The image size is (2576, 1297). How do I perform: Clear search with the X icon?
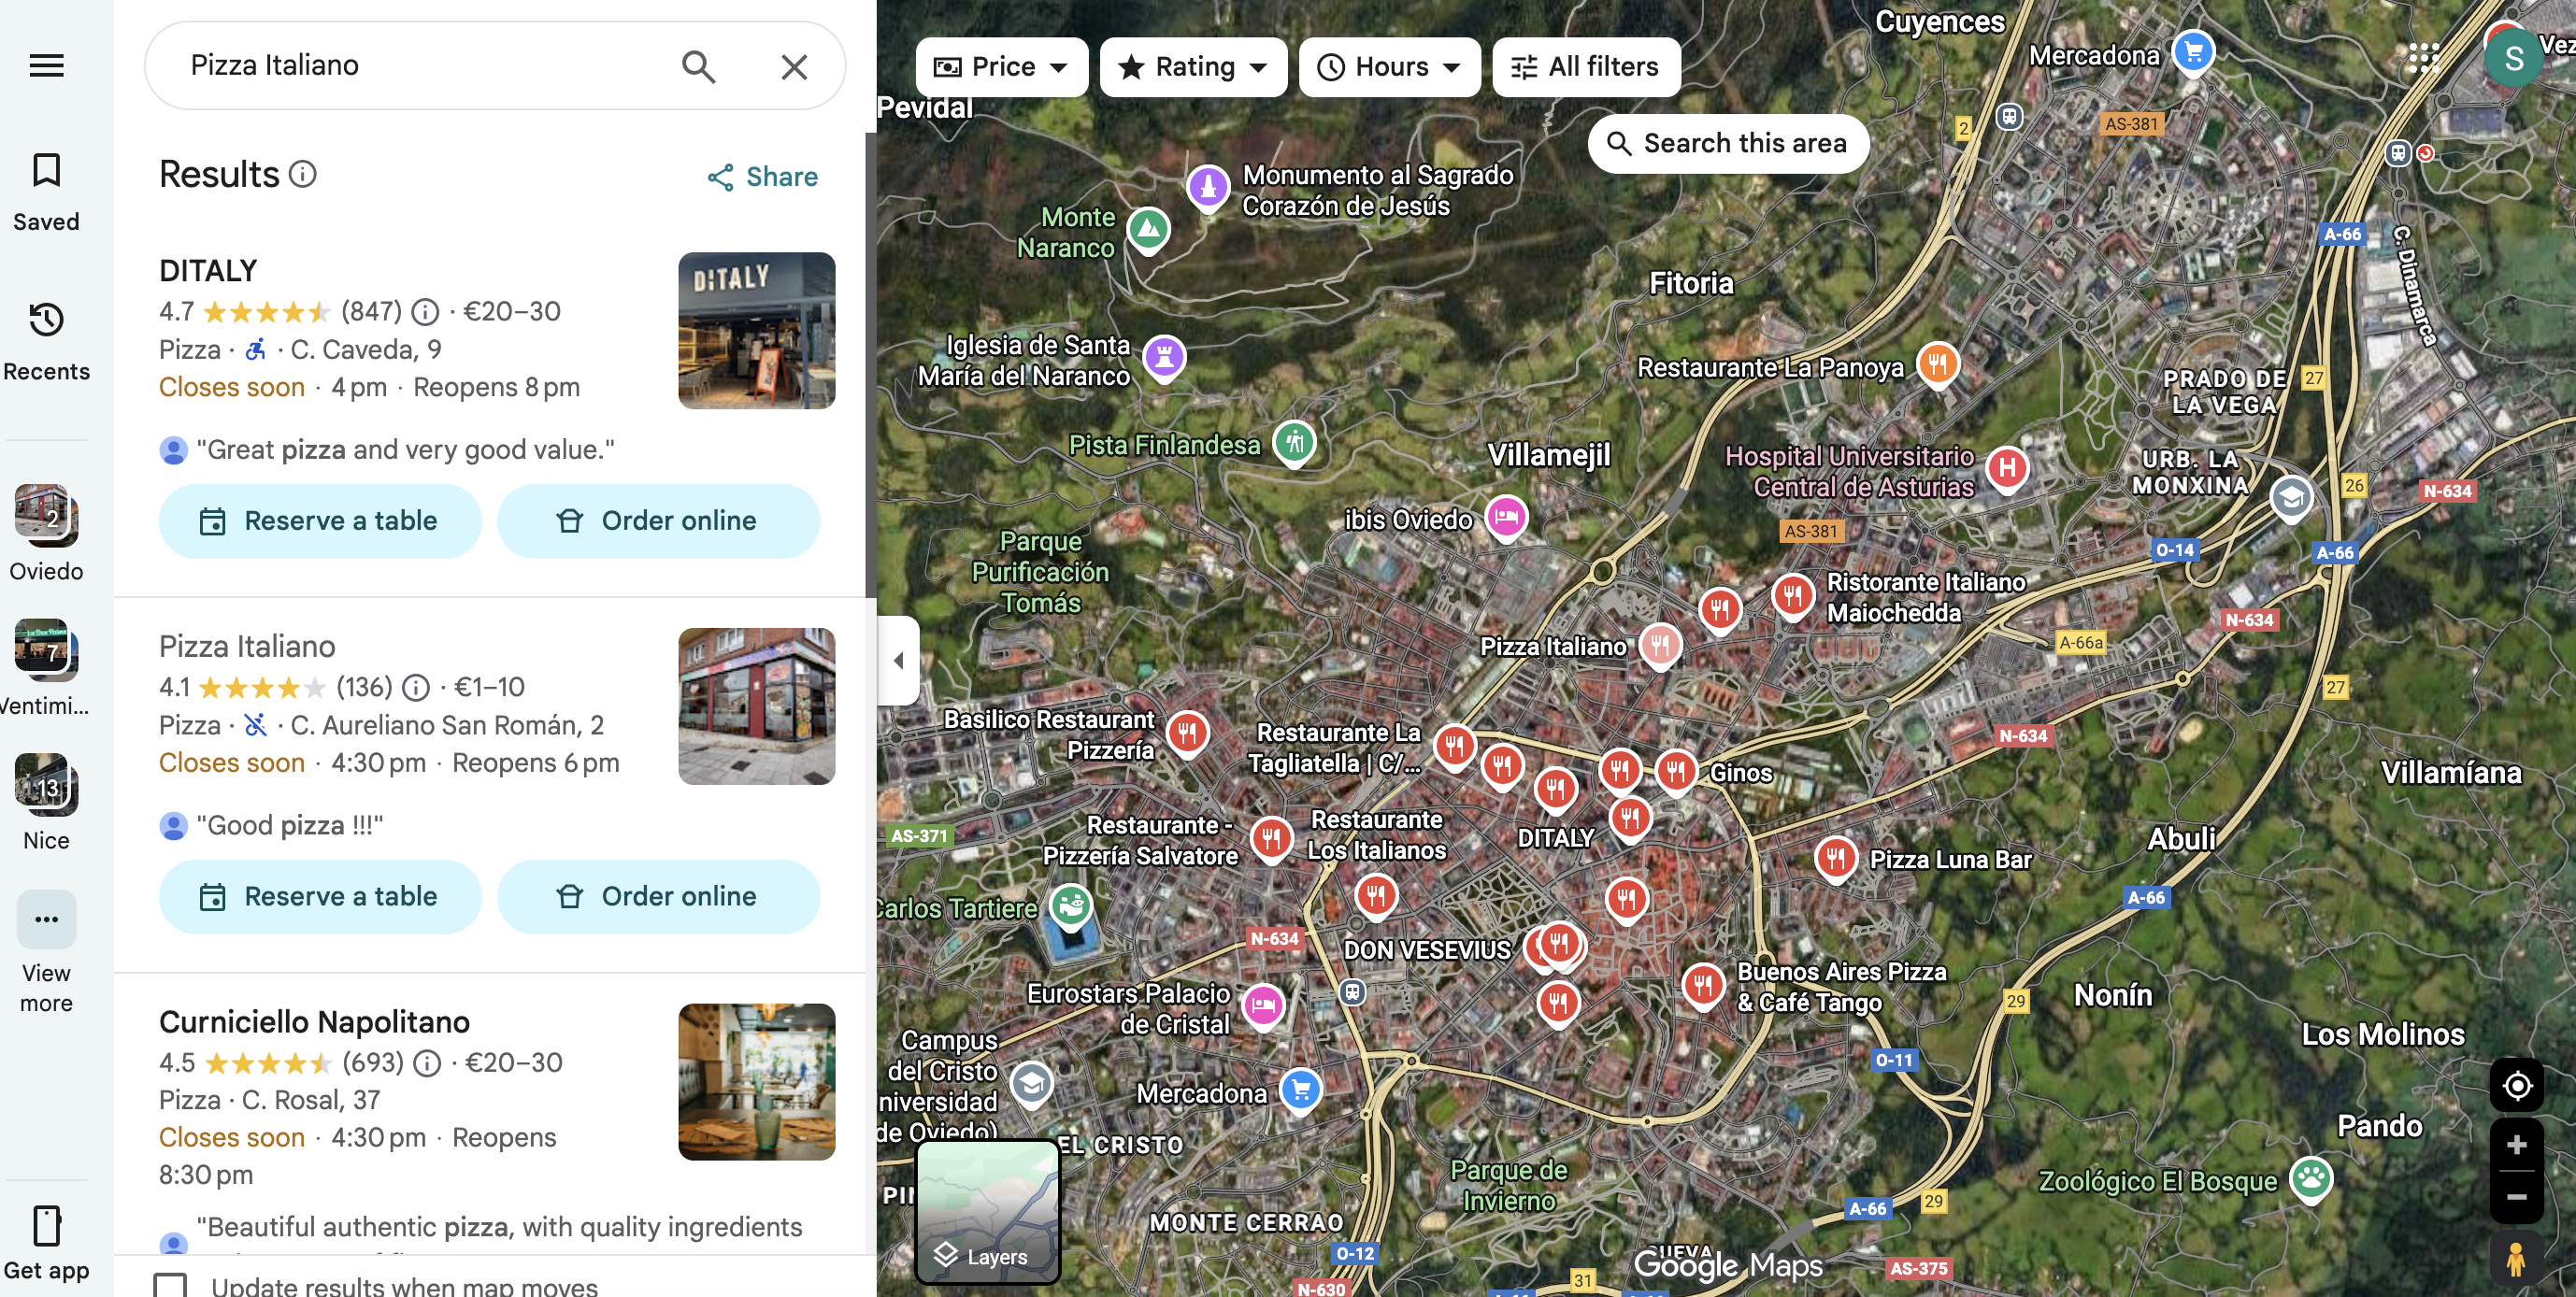coord(794,66)
